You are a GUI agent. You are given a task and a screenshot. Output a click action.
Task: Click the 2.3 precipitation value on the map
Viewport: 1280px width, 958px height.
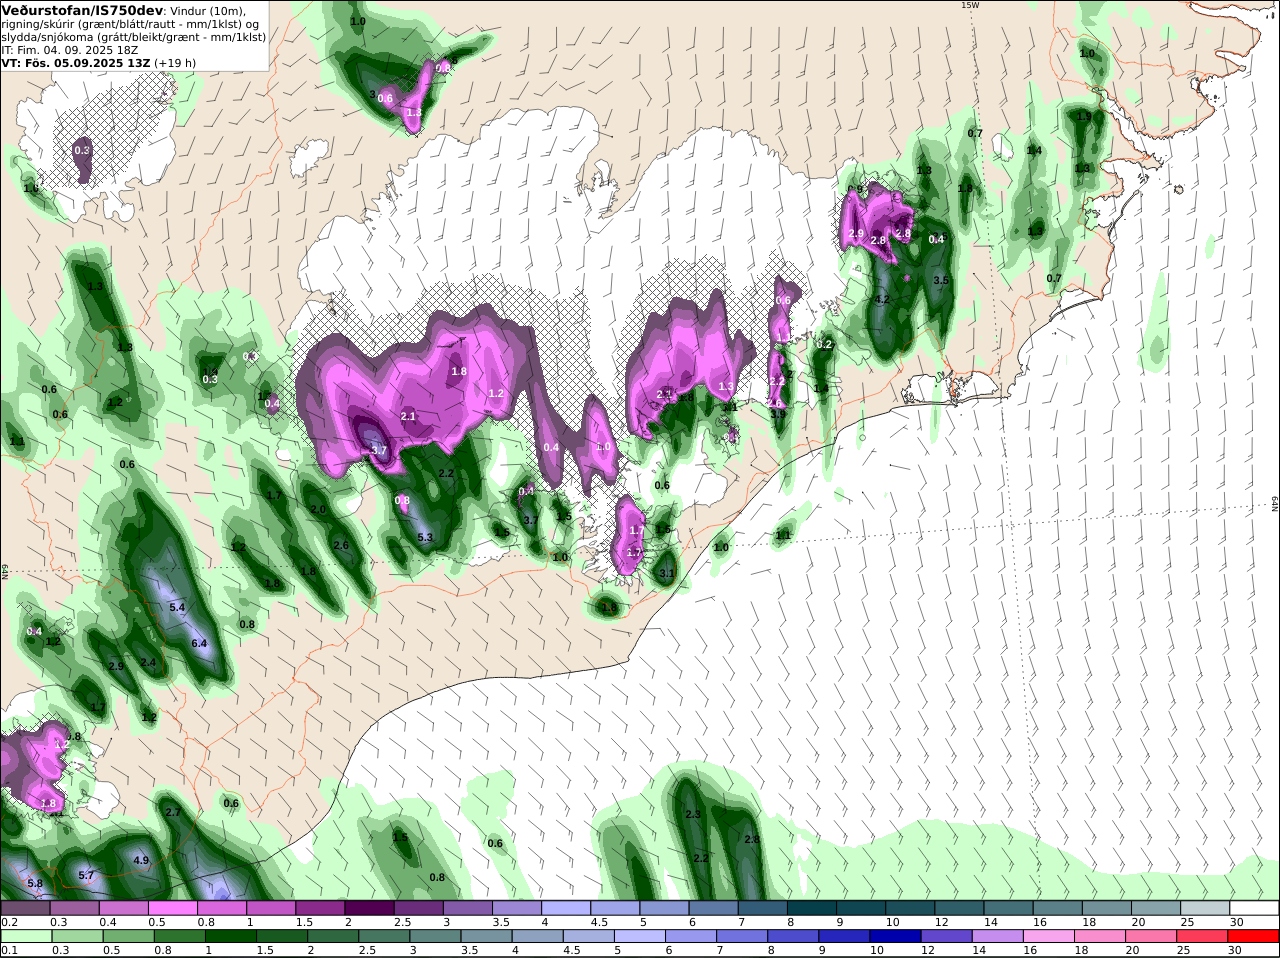point(693,814)
